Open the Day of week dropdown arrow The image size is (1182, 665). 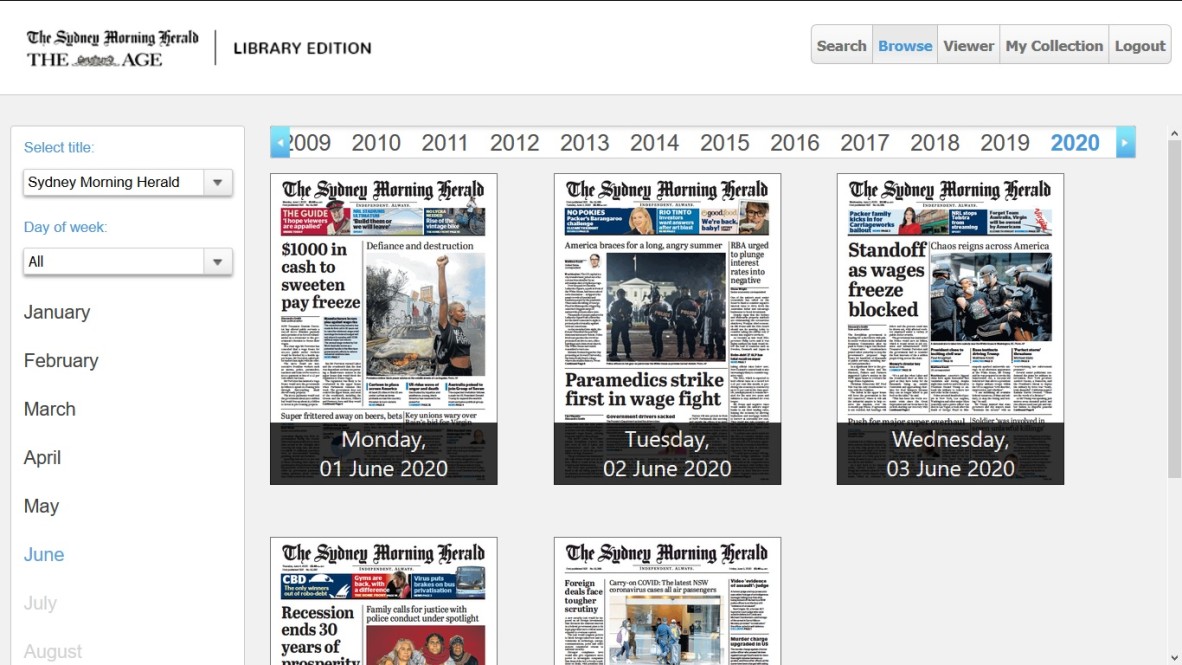tap(218, 262)
